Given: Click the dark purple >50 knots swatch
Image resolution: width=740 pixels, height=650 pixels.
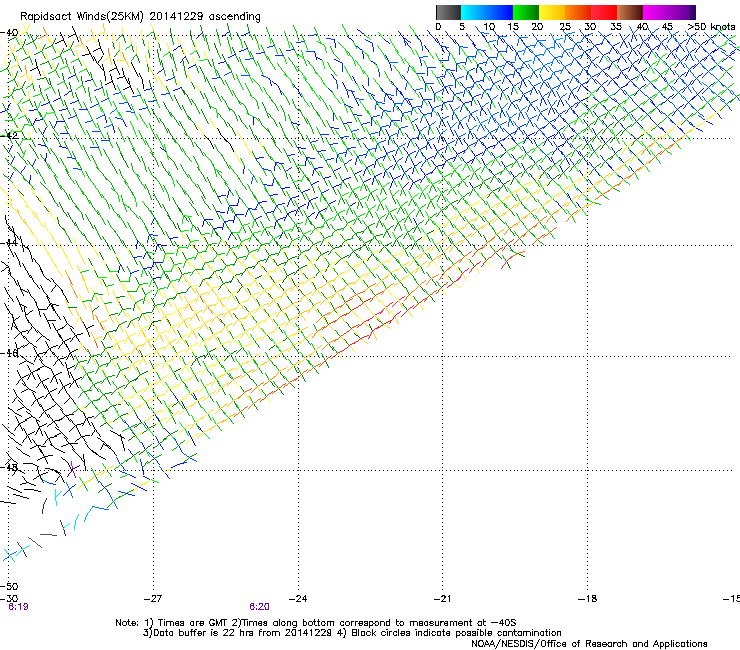Looking at the screenshot, I should point(693,12).
